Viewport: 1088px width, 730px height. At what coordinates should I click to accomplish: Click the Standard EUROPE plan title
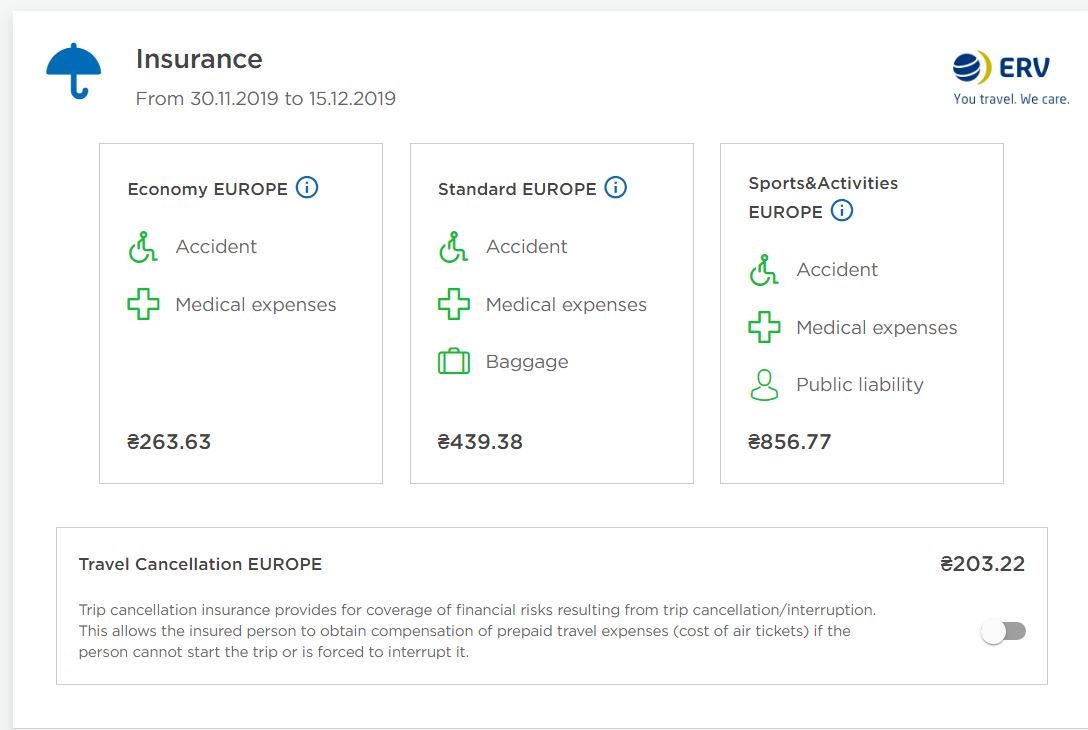tap(517, 189)
